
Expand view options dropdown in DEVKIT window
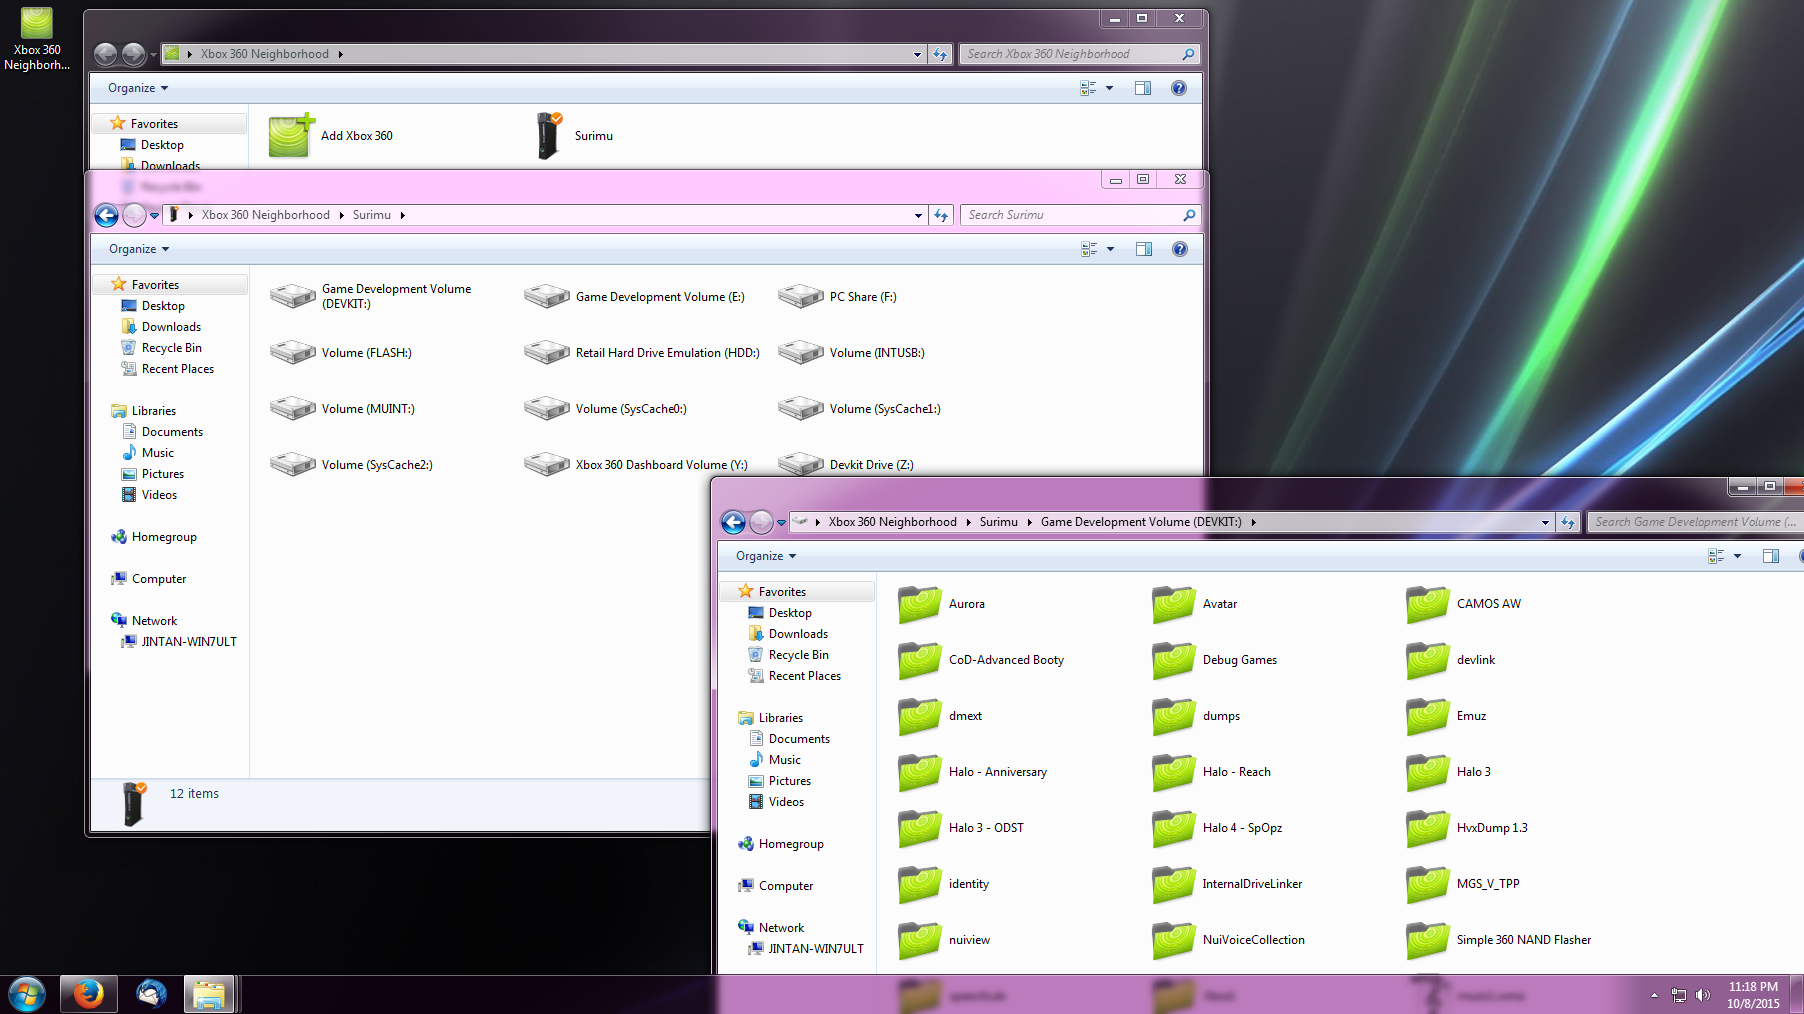pyautogui.click(x=1737, y=556)
